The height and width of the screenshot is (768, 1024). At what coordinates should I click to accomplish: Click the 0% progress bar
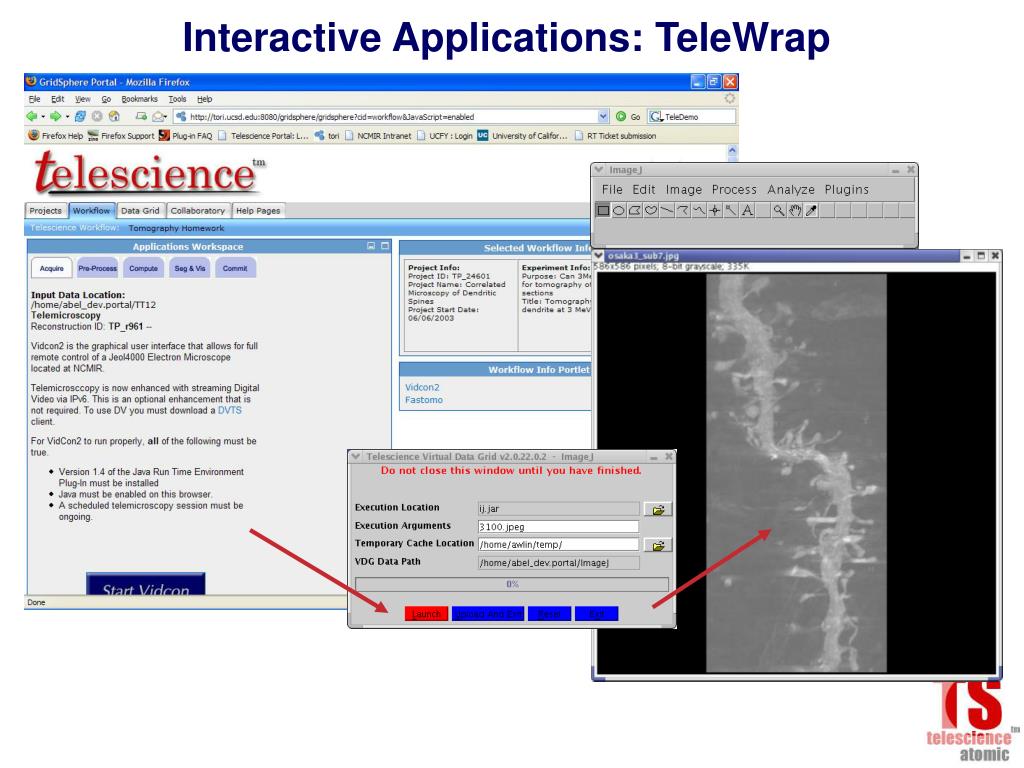click(512, 584)
